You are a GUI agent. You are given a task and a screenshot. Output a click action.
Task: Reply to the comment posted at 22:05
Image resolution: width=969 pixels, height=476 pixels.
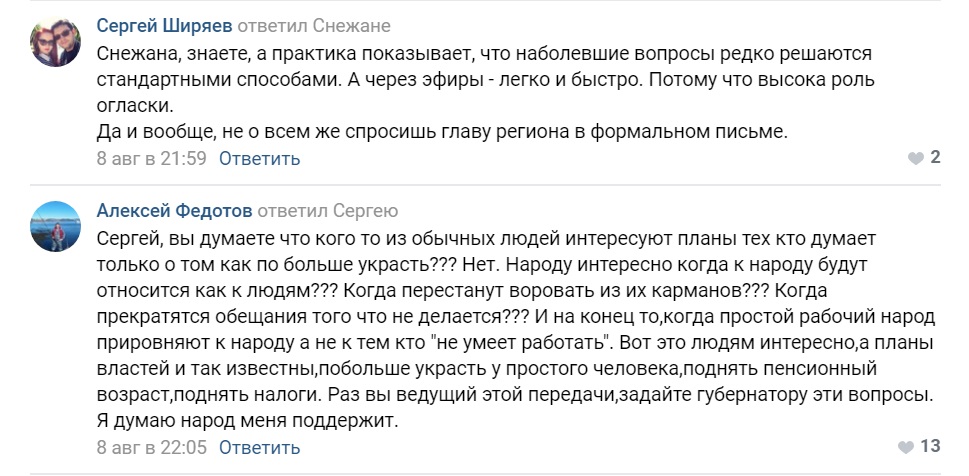[x=260, y=447]
